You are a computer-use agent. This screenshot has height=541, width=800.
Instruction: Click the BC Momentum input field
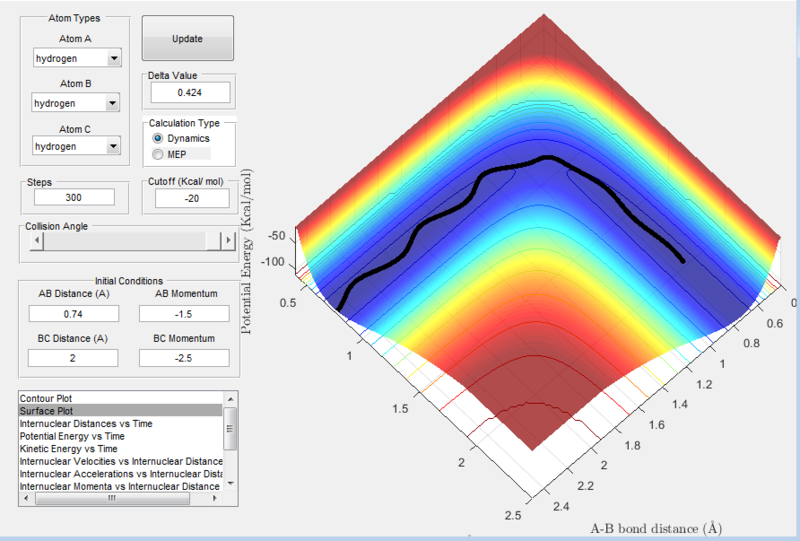(x=184, y=358)
